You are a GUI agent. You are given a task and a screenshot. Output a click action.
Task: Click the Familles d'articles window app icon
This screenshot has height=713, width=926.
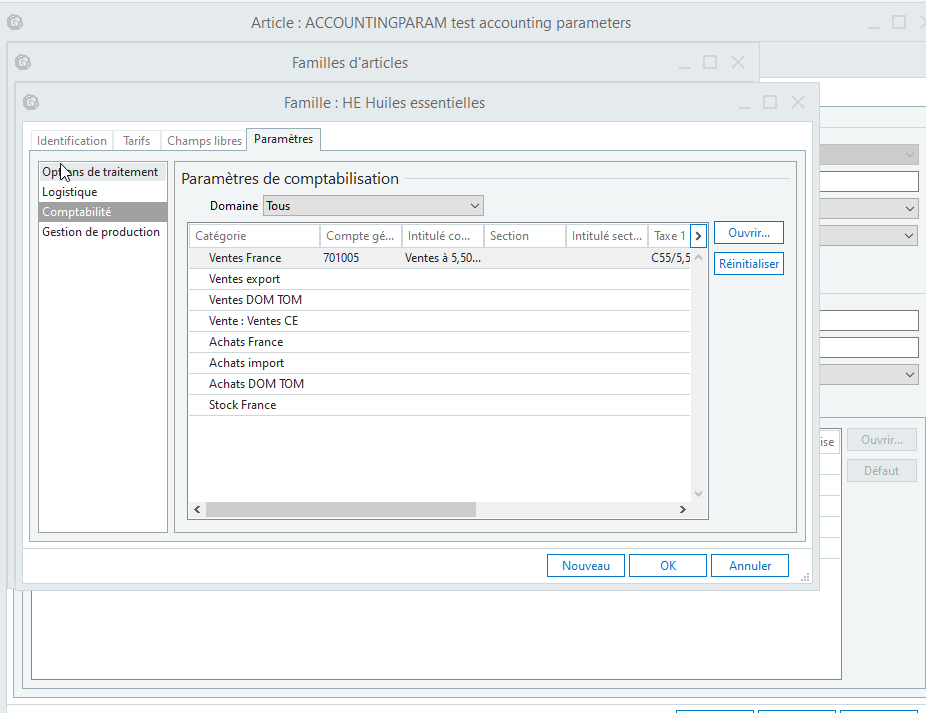coord(22,62)
